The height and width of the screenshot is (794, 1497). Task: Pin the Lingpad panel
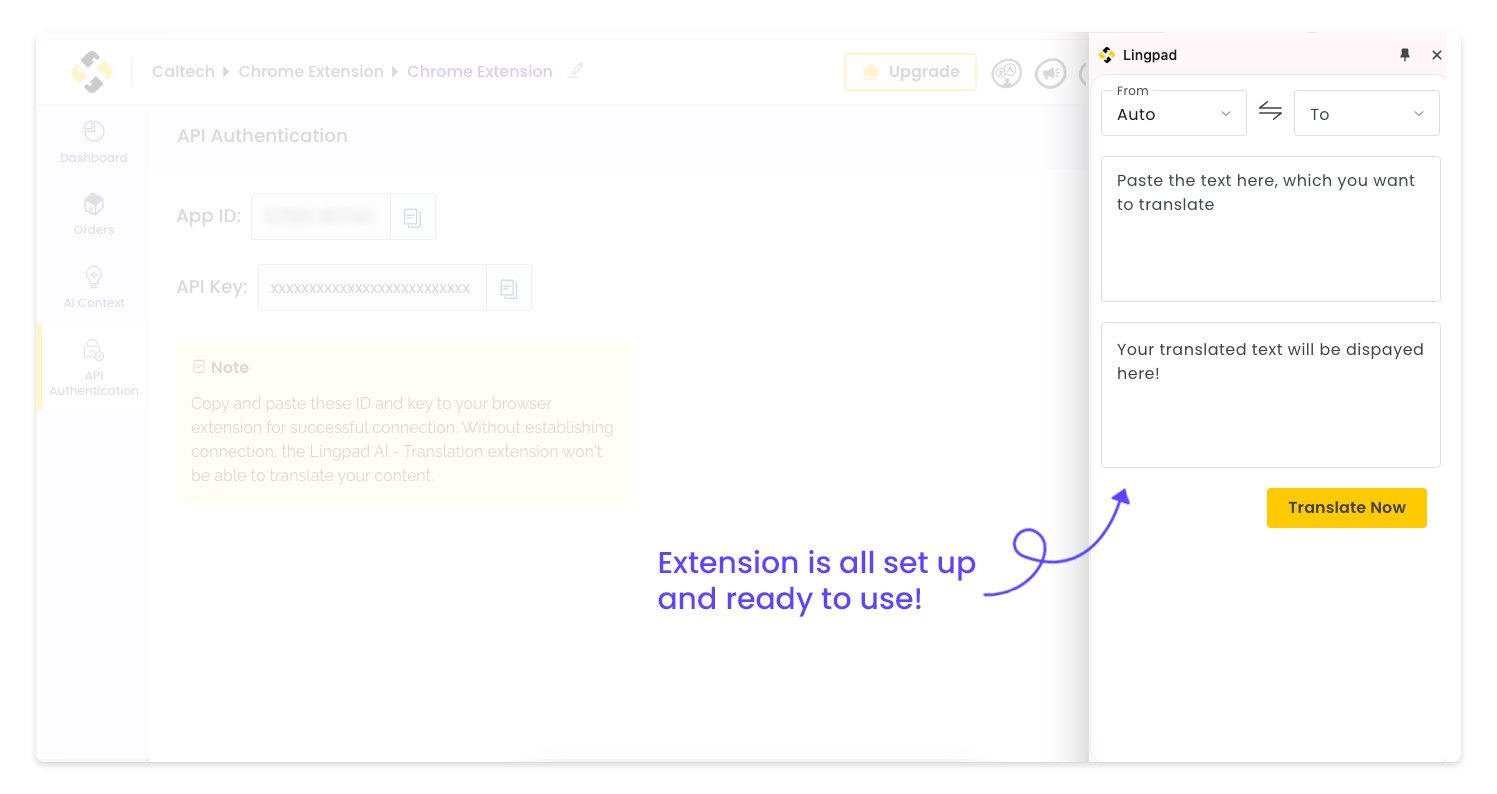pyautogui.click(x=1405, y=55)
